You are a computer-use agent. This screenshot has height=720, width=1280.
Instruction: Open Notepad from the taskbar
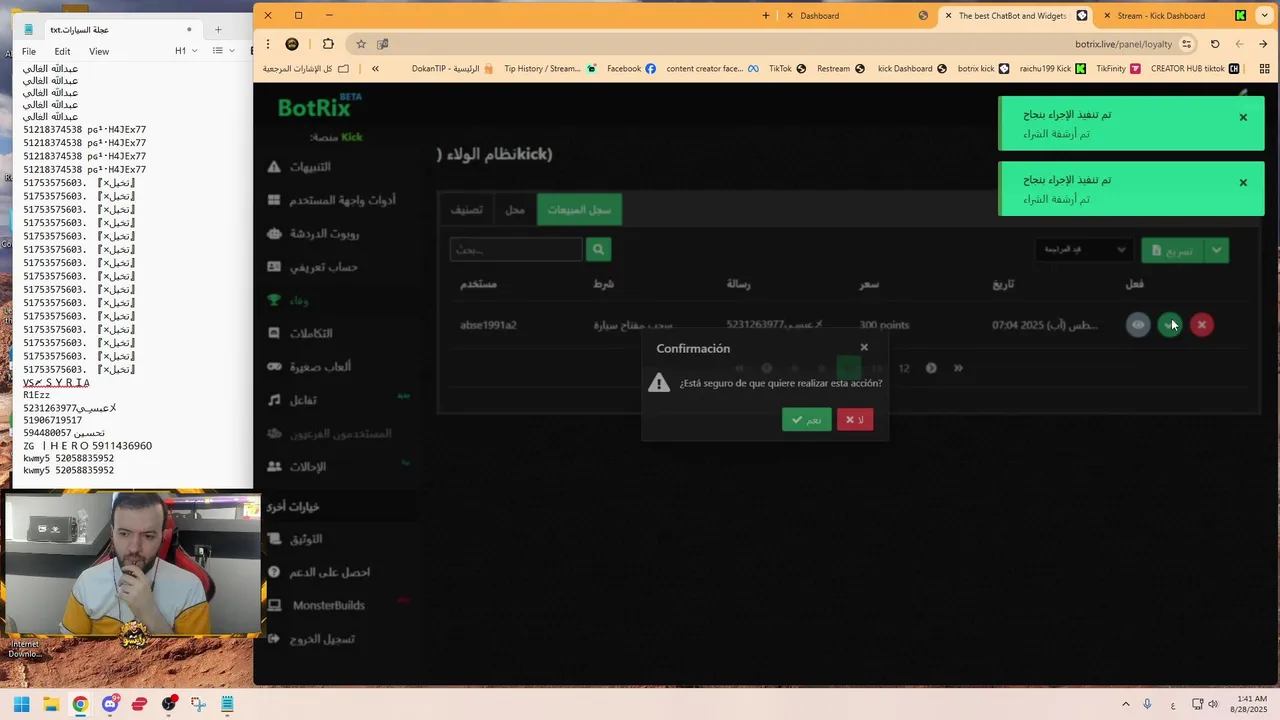click(x=227, y=704)
